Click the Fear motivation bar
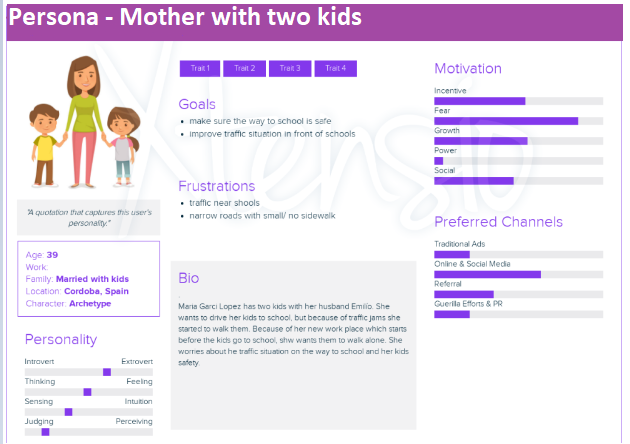630x444 pixels. coord(518,121)
